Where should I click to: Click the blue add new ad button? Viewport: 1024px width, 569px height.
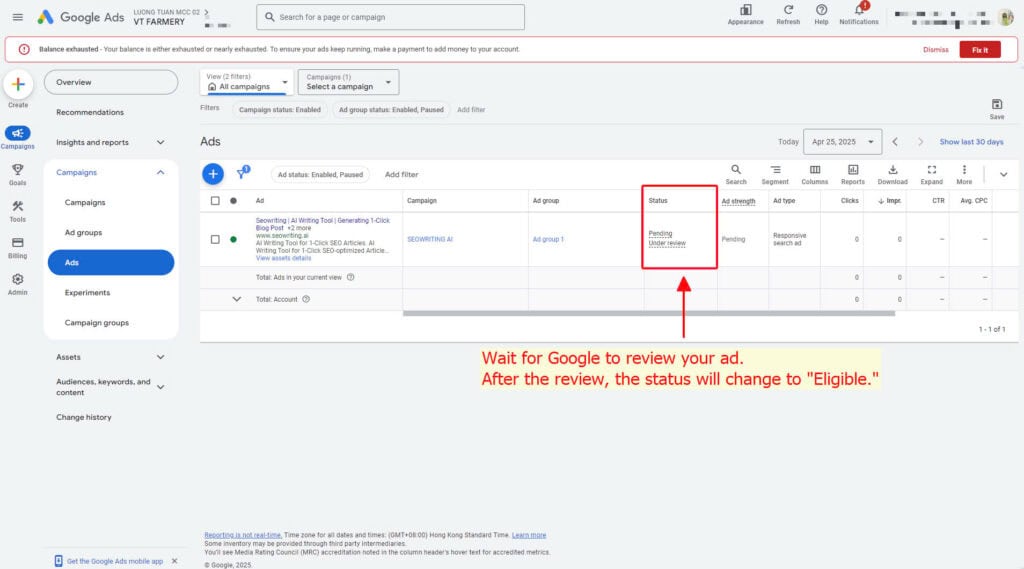[x=213, y=174]
